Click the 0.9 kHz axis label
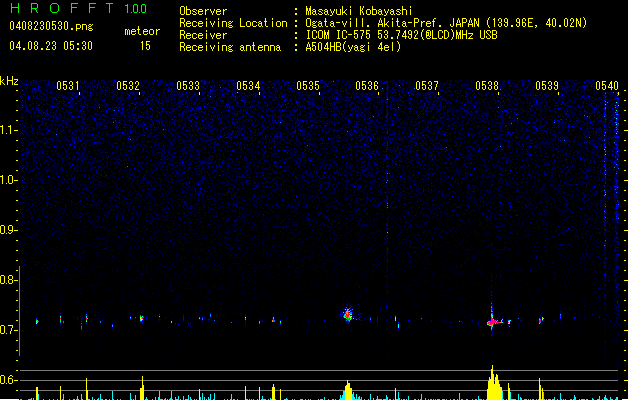Viewport: 629px width, 400px height. [8, 230]
